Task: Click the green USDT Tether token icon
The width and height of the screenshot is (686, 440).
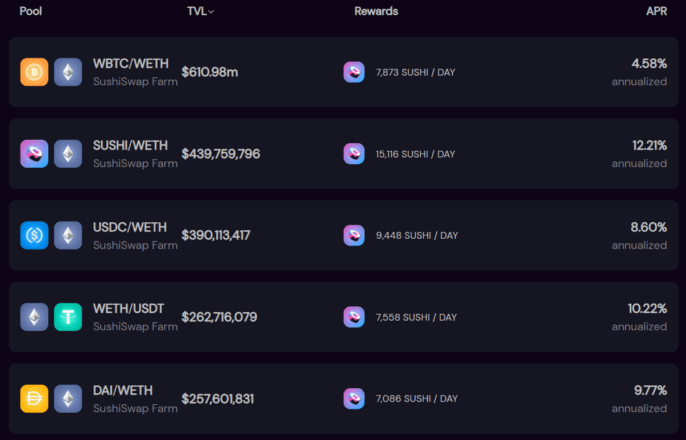Action: pos(68,317)
